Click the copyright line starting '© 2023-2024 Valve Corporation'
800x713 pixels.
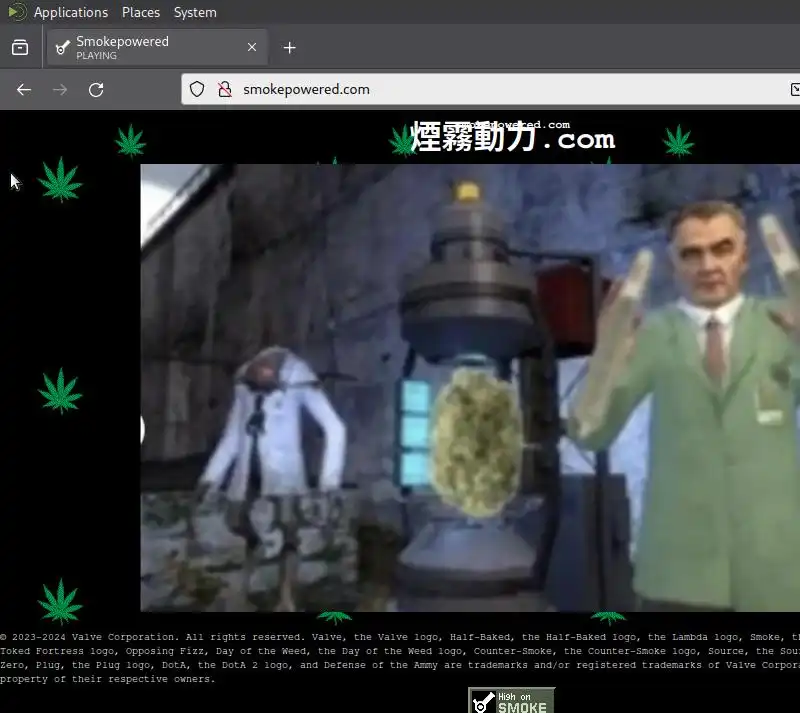tap(400, 637)
